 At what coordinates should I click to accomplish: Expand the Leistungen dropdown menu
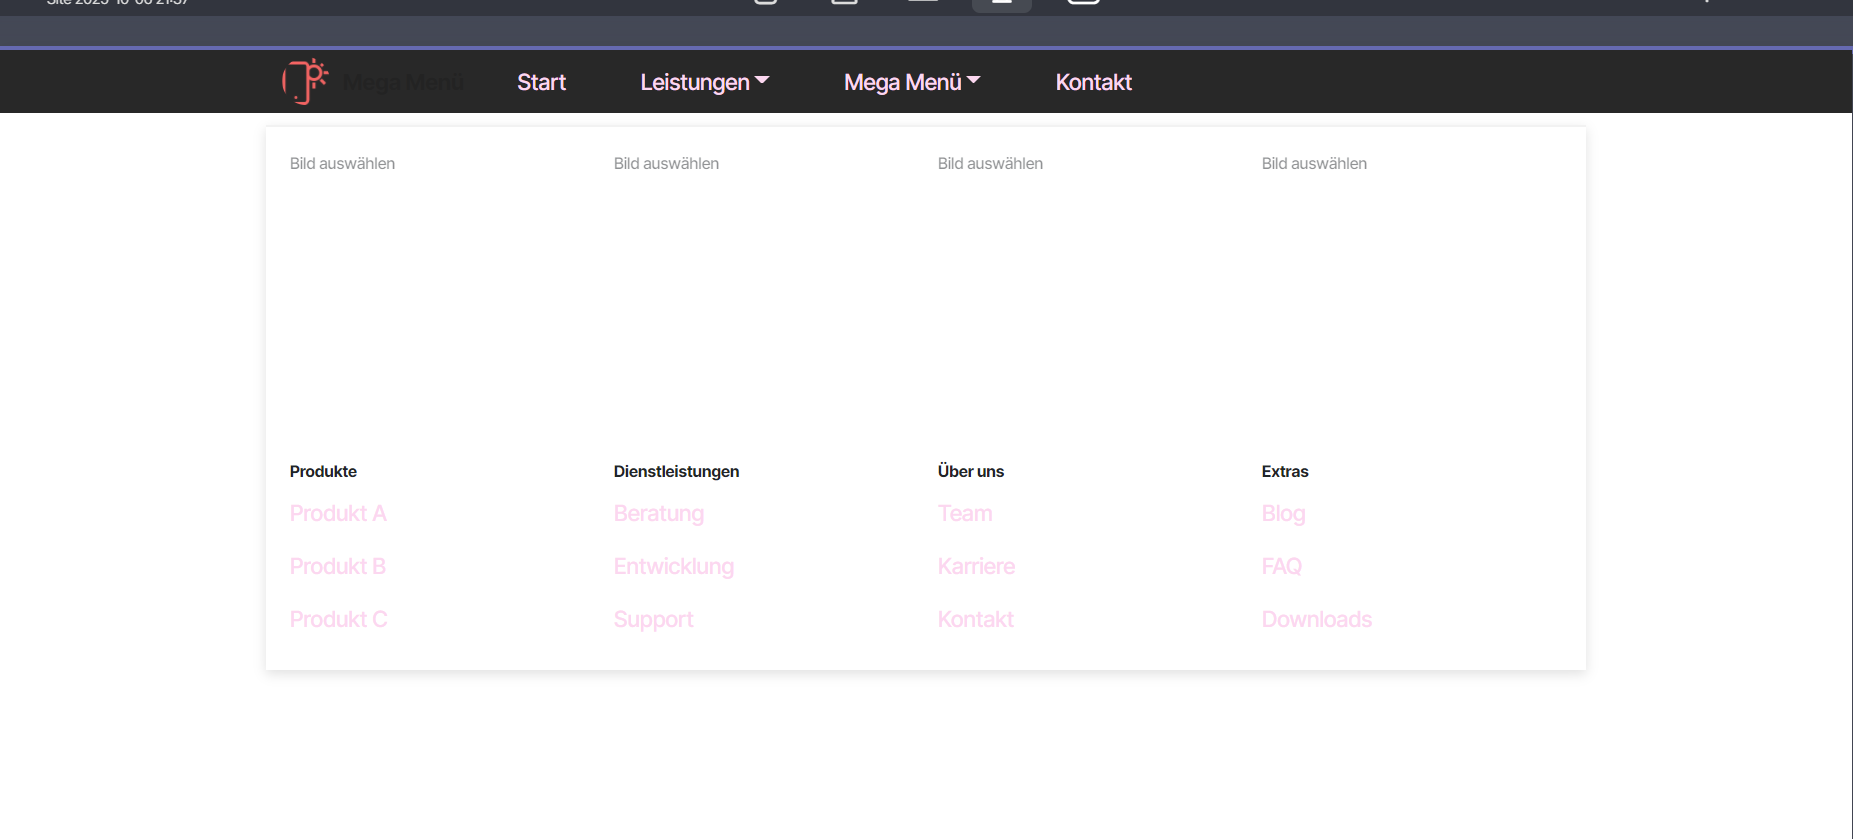pos(704,82)
